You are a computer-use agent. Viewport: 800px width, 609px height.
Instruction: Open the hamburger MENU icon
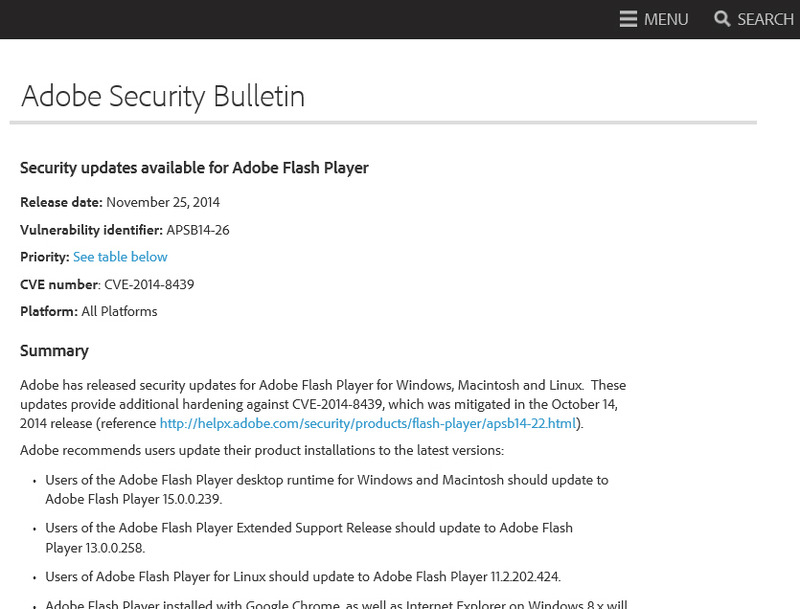click(x=628, y=19)
